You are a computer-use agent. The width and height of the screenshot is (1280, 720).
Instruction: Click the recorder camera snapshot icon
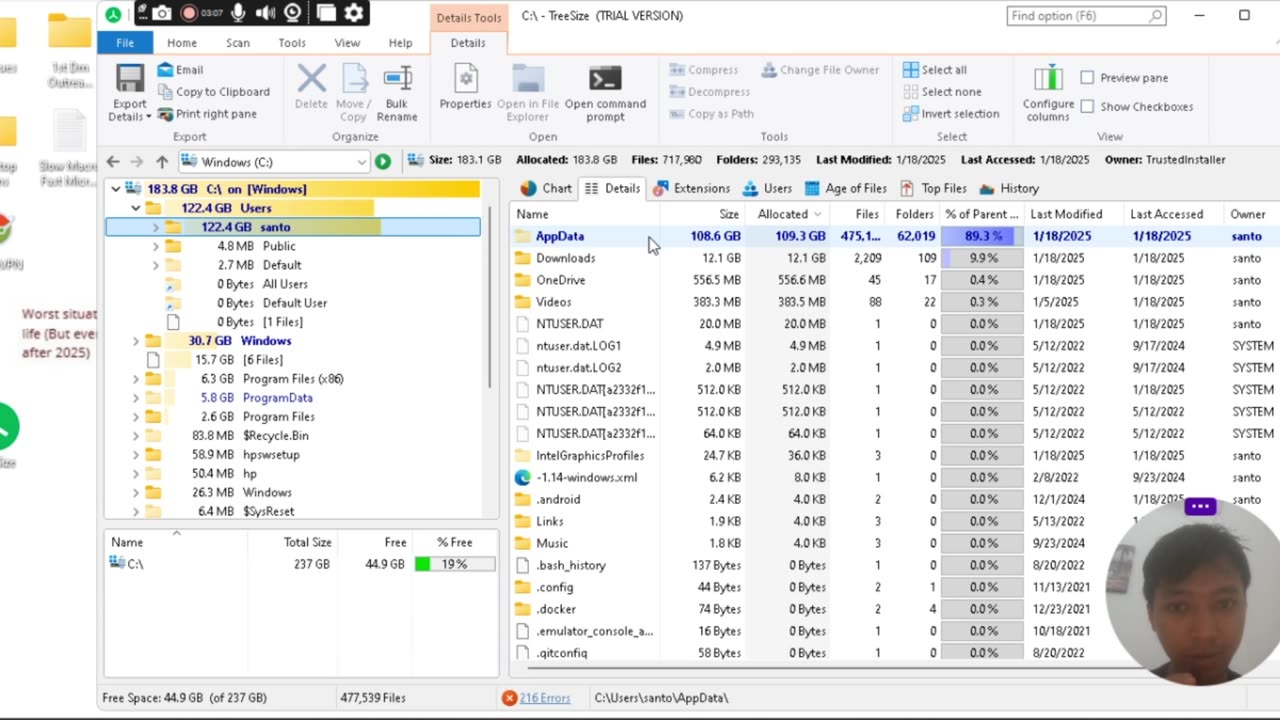tap(162, 13)
